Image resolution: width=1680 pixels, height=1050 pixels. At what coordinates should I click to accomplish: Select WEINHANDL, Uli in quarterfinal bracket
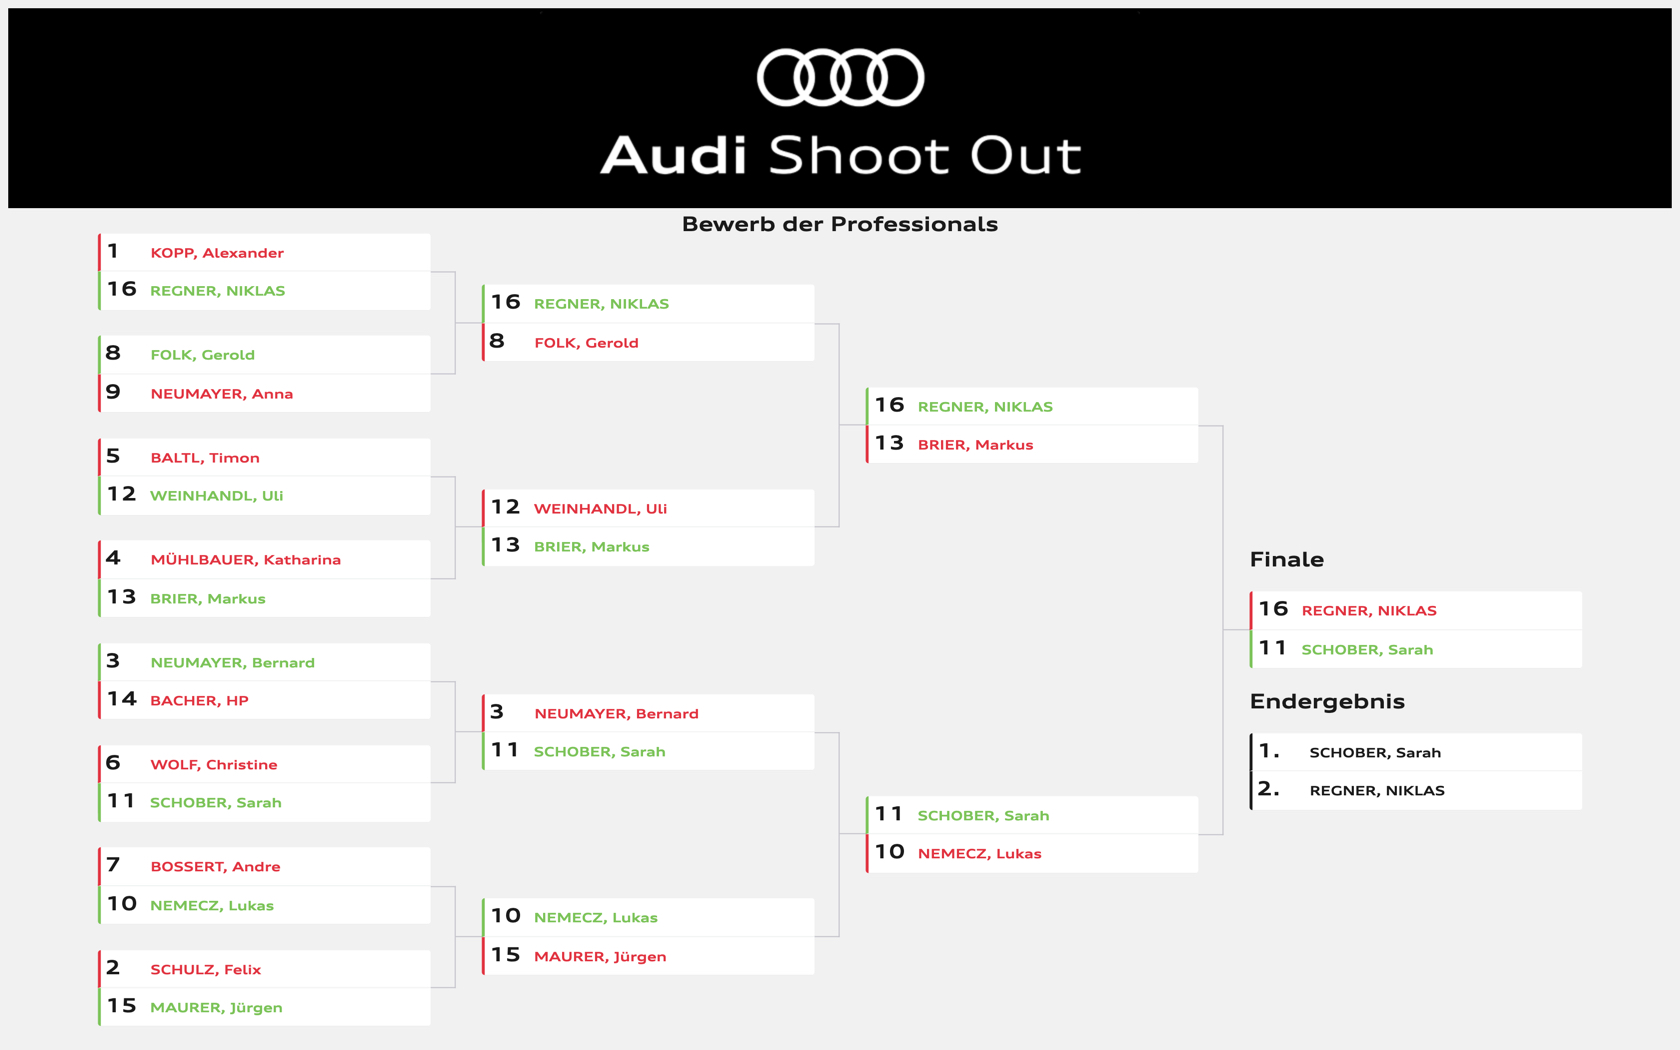point(648,508)
